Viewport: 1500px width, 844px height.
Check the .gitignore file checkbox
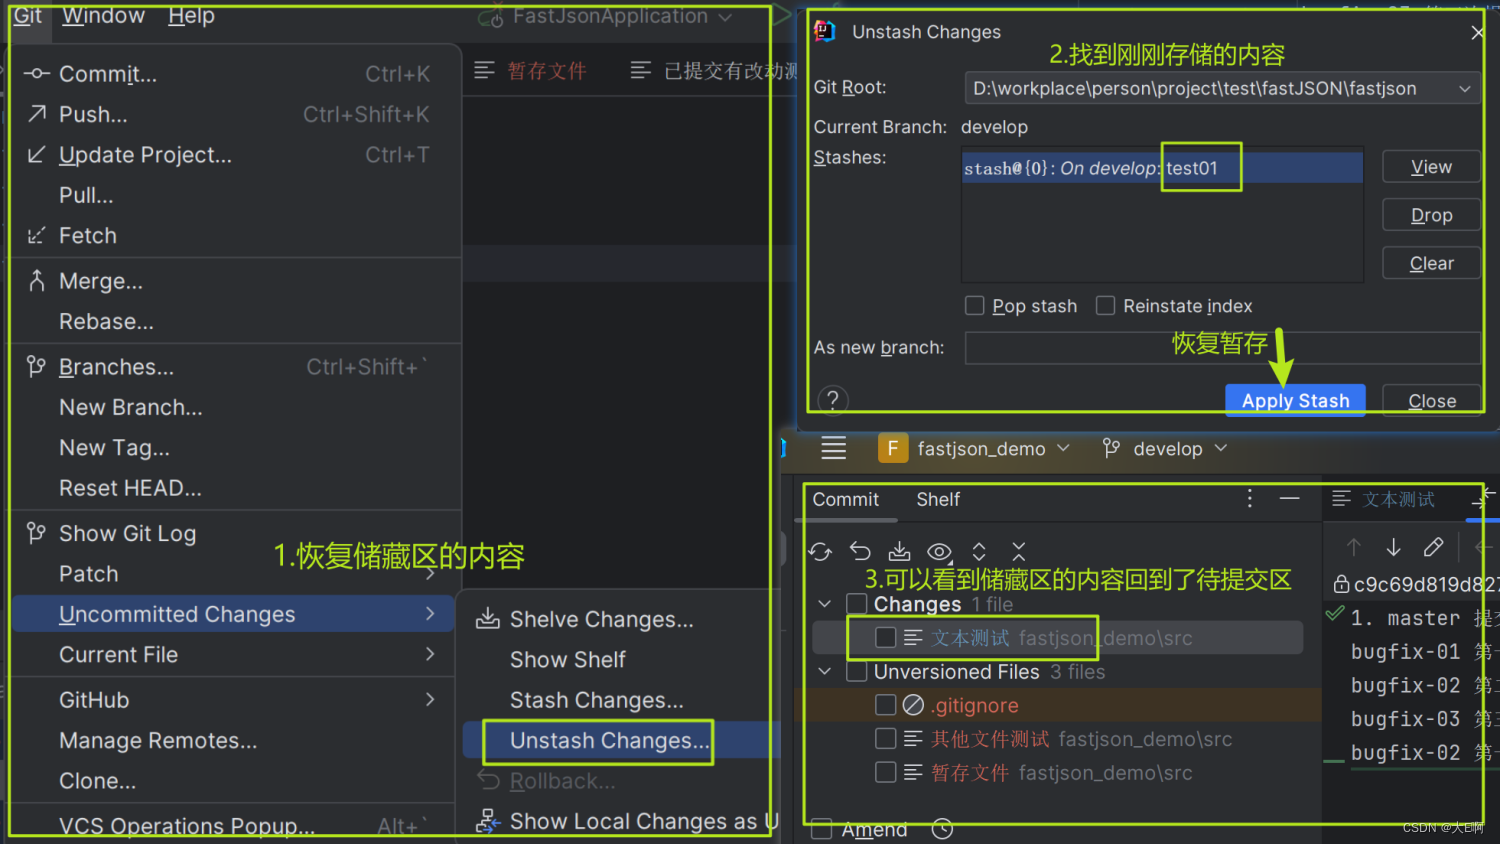[x=885, y=705]
